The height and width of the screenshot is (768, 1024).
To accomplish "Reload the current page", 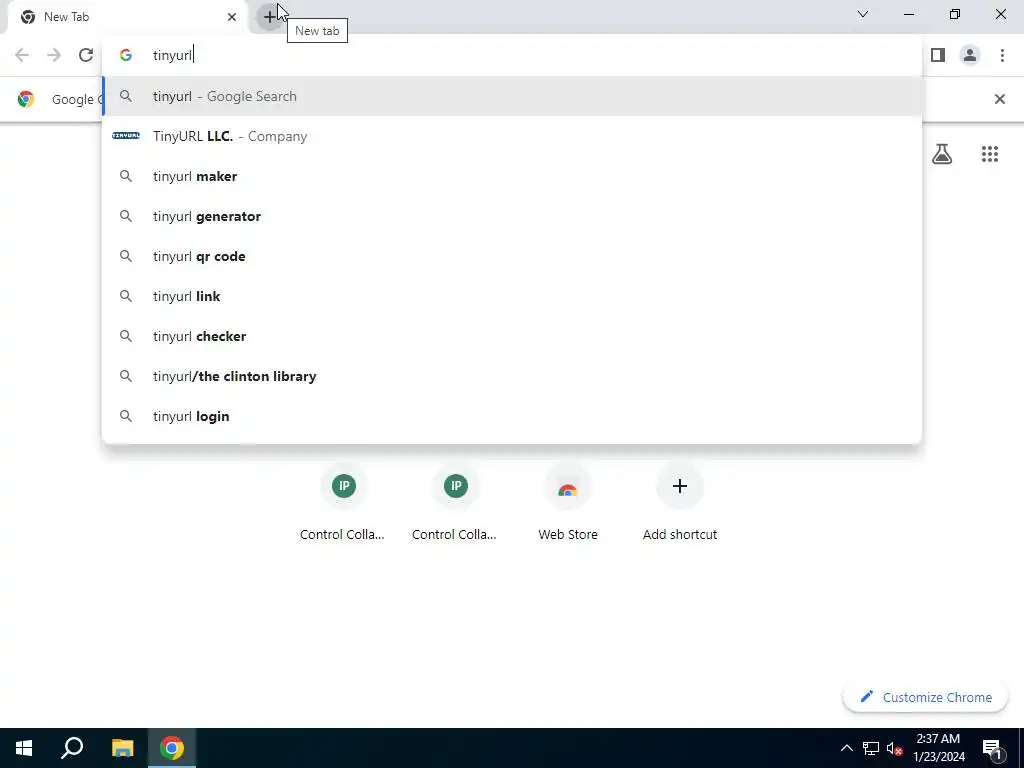I will (86, 55).
